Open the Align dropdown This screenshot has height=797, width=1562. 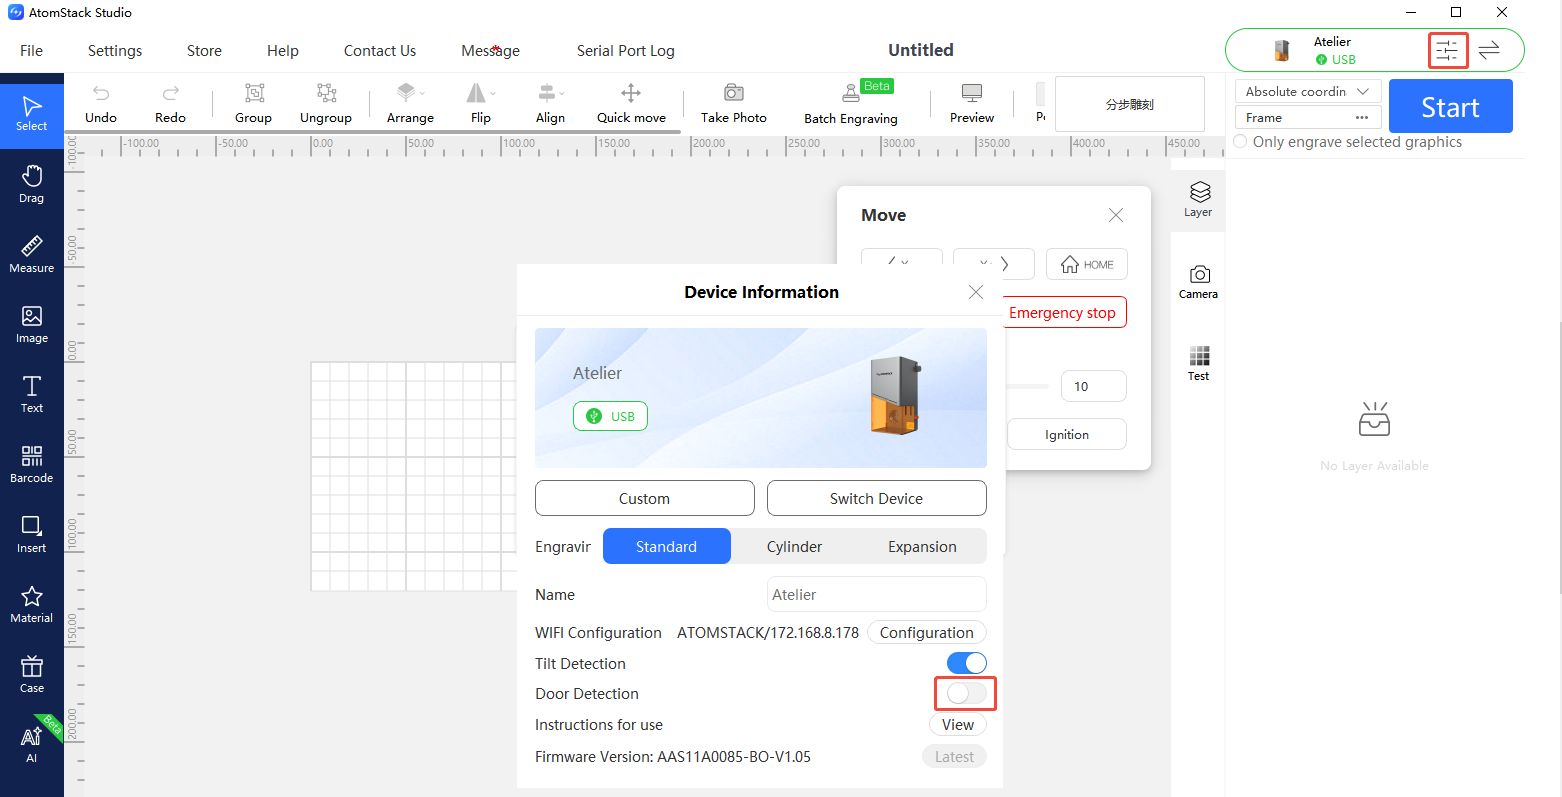coord(550,104)
